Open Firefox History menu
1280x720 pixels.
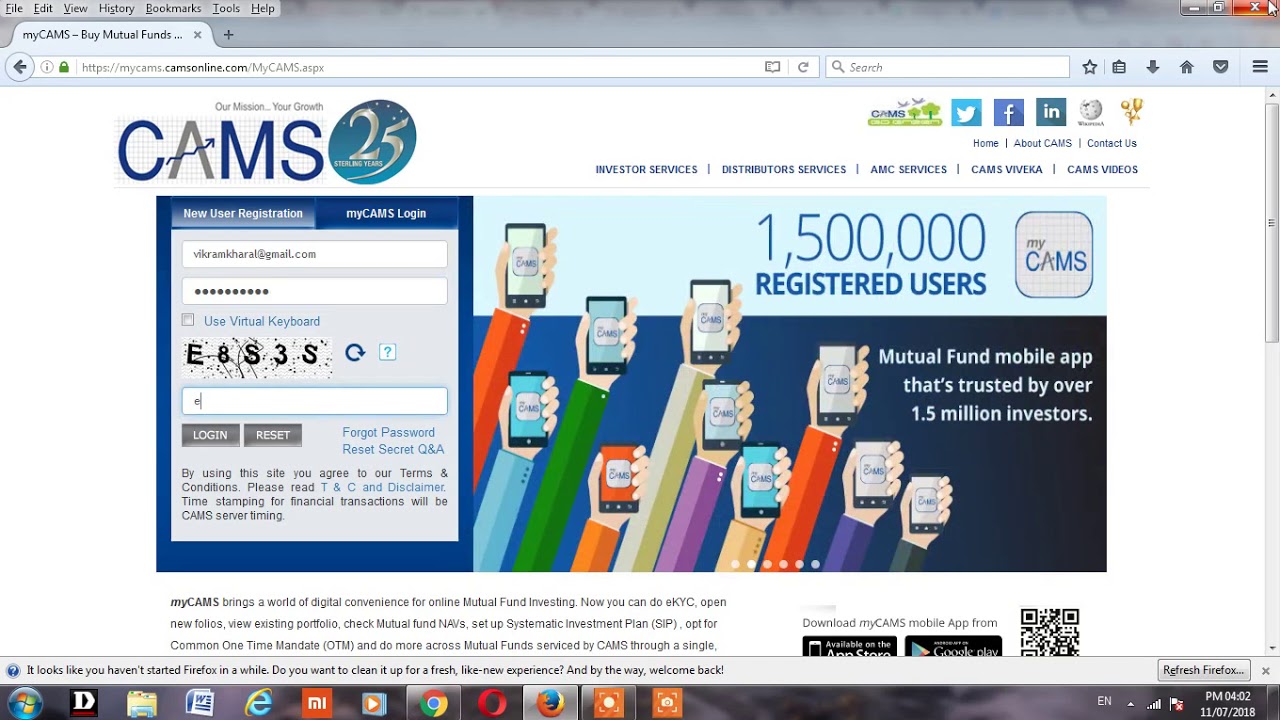116,8
